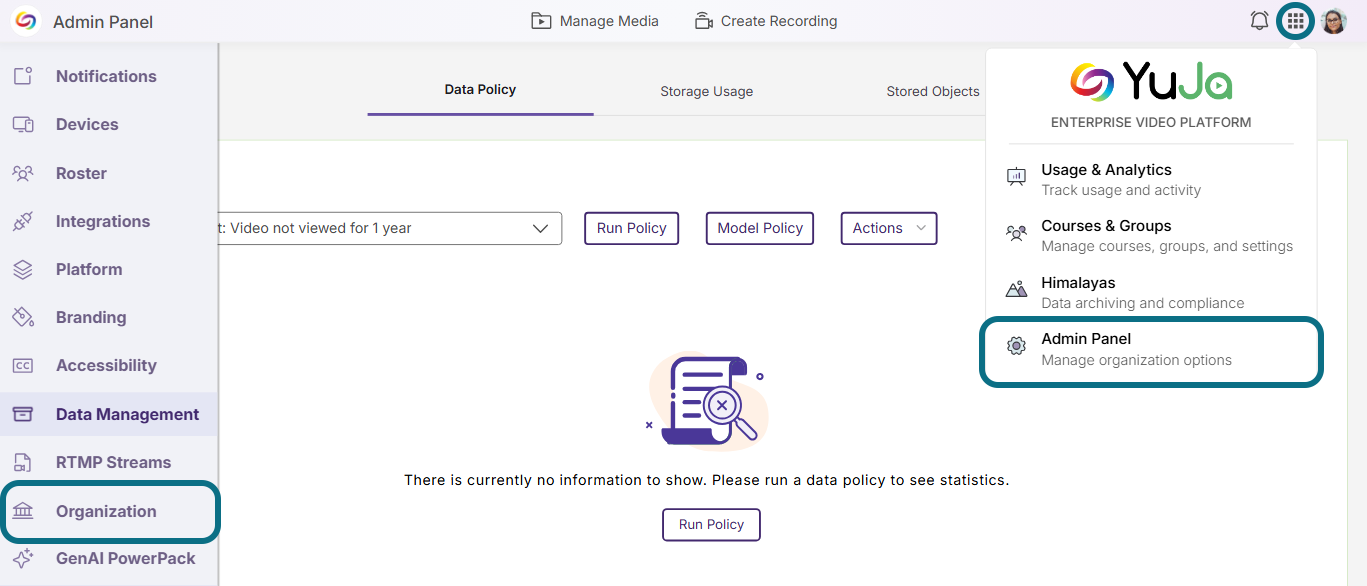Click the Usage & Analytics chart icon
Viewport: 1367px width, 586px height.
(1016, 177)
